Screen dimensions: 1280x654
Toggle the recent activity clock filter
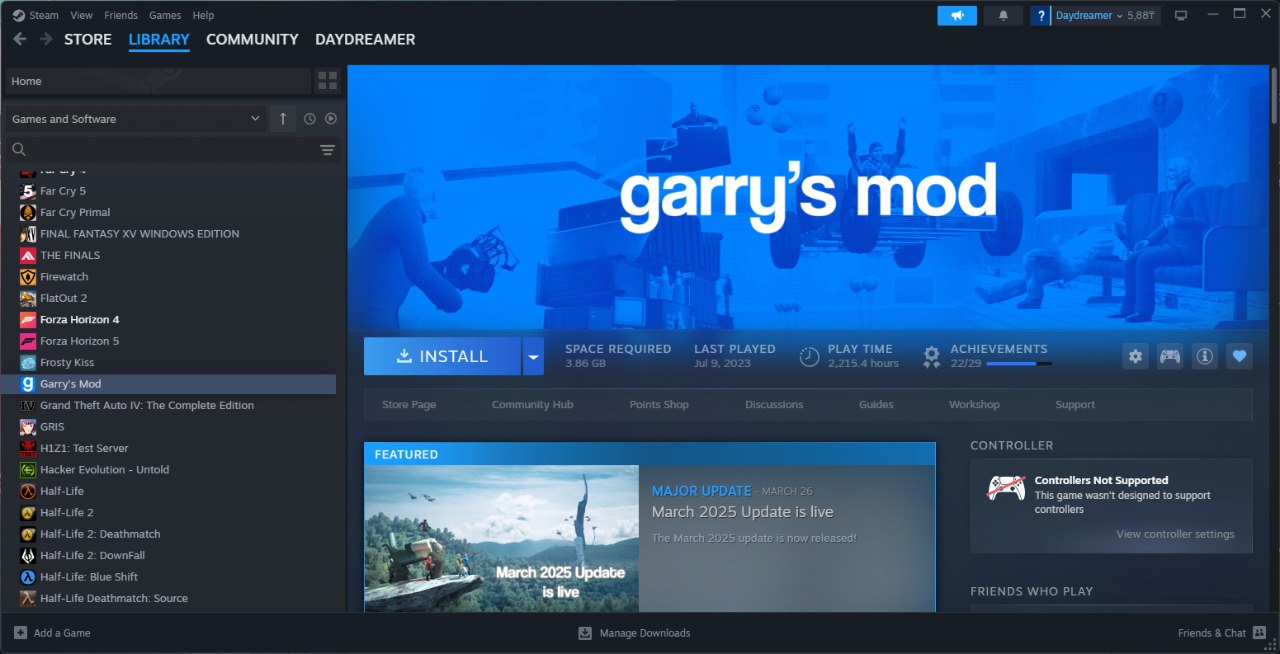coord(310,119)
